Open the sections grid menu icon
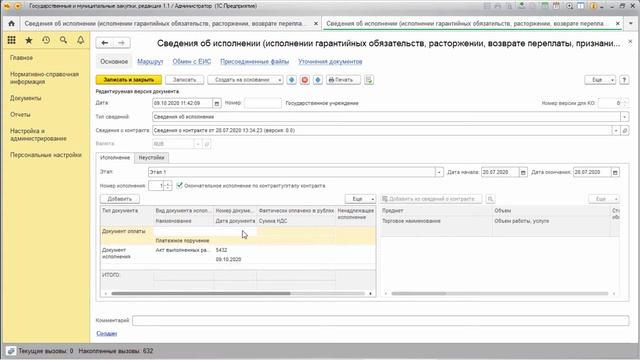Screen dimensions: 640x360 pyautogui.click(x=11, y=40)
